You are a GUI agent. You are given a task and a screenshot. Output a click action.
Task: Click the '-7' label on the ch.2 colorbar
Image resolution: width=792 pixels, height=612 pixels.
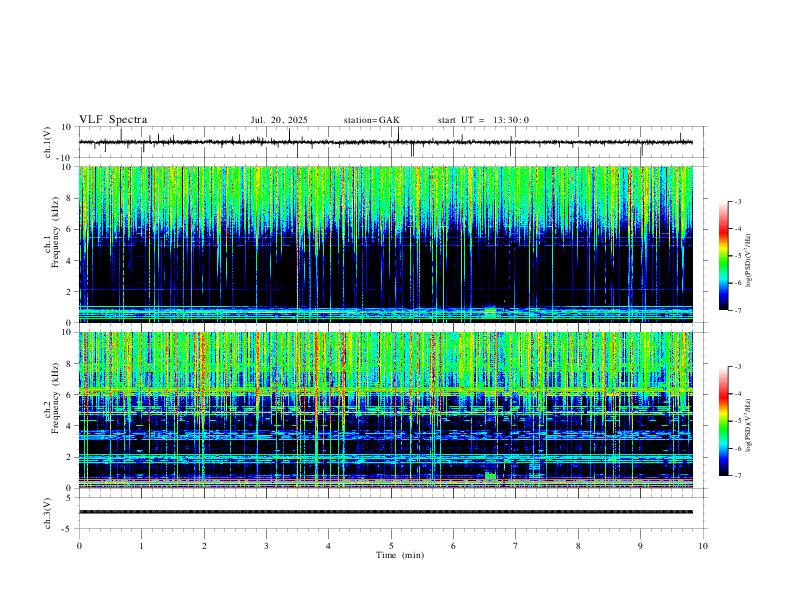737,476
